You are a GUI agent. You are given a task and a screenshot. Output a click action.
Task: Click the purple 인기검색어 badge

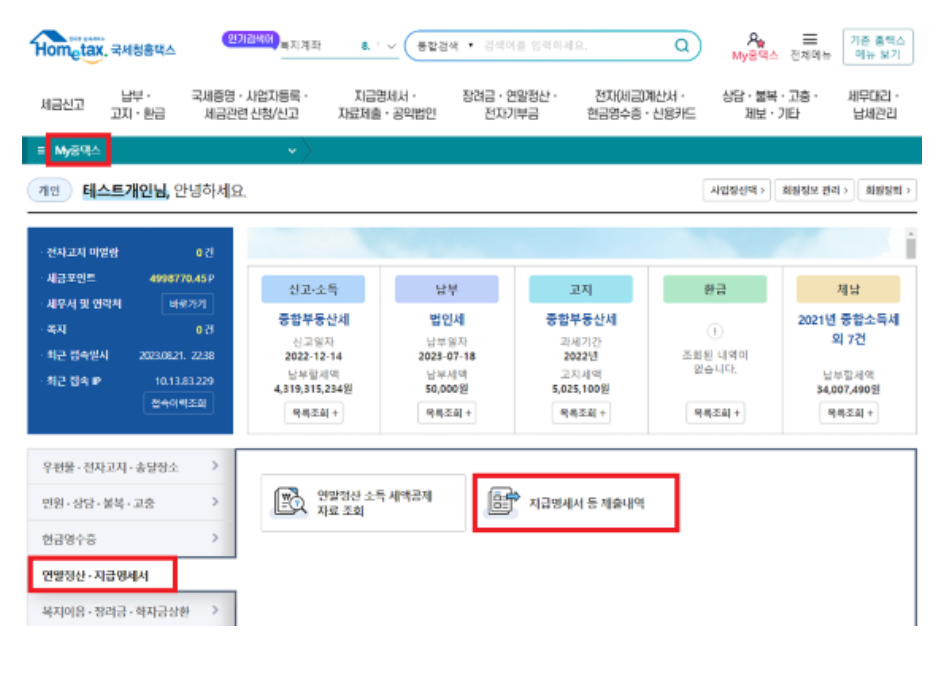[x=251, y=36]
